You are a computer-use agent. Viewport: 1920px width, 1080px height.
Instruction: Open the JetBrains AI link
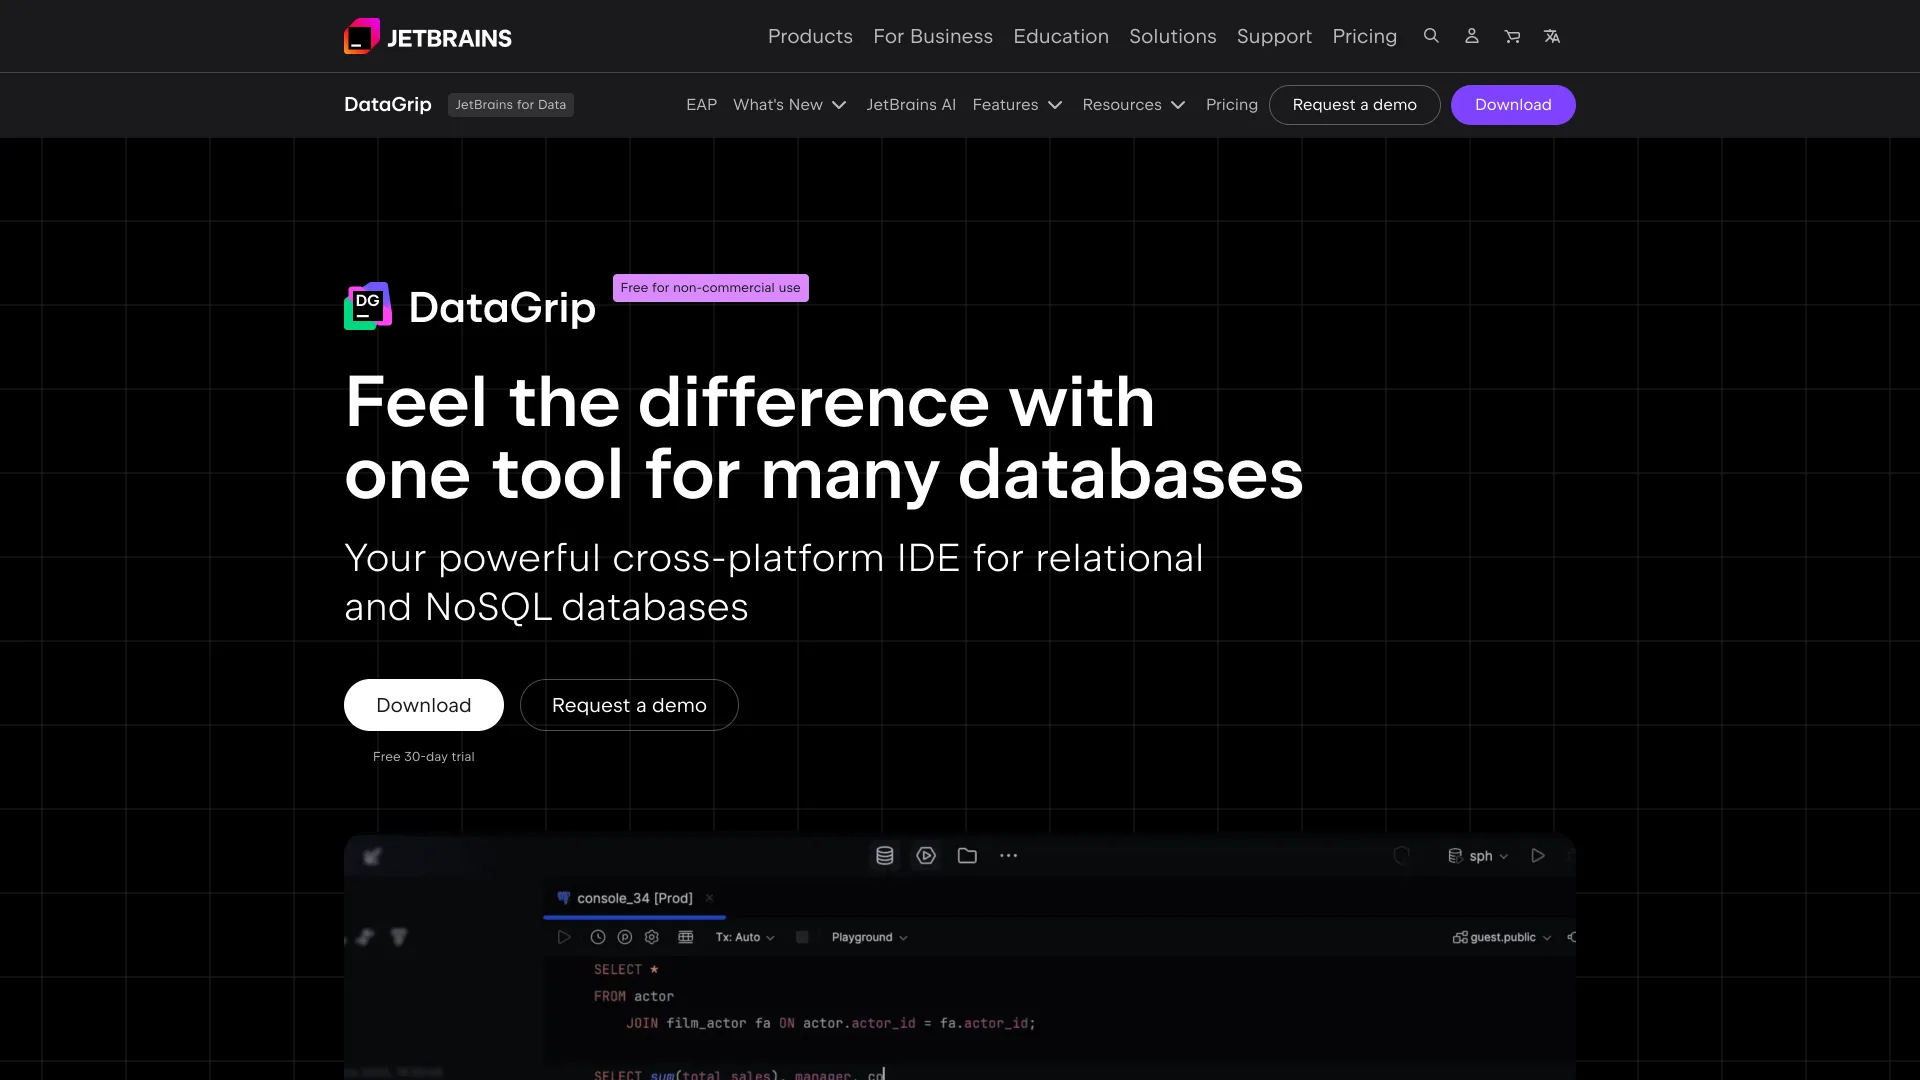[911, 105]
